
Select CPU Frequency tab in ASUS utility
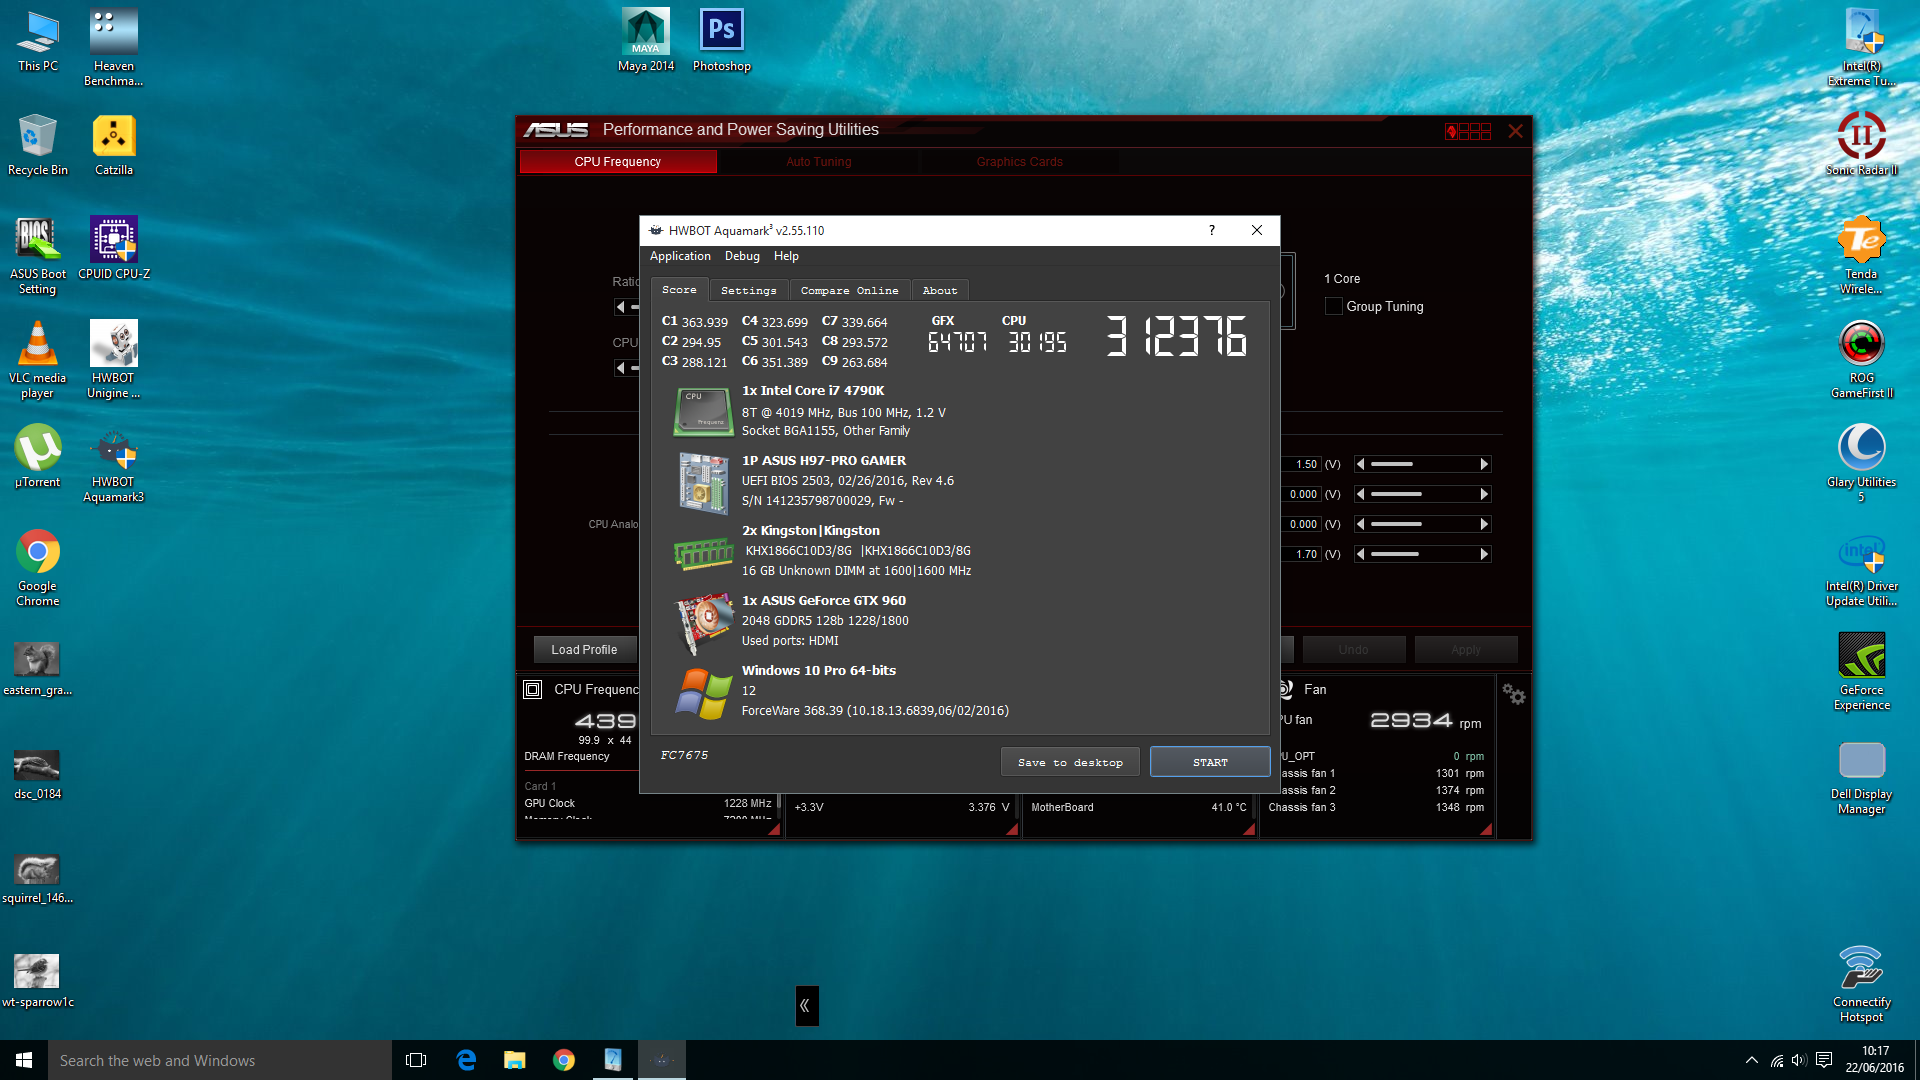618,161
